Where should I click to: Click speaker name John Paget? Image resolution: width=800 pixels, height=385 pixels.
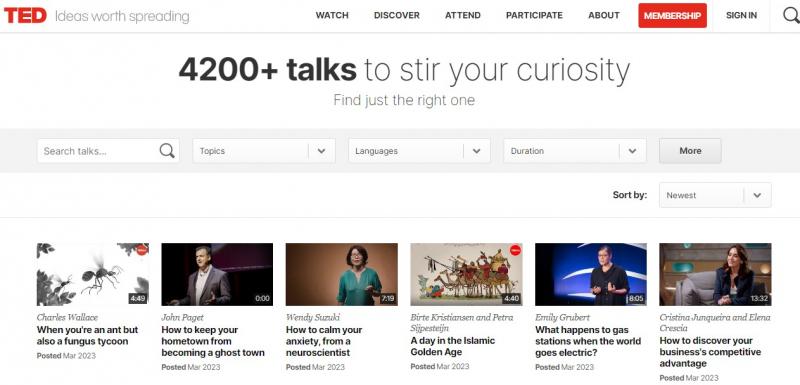pos(183,317)
